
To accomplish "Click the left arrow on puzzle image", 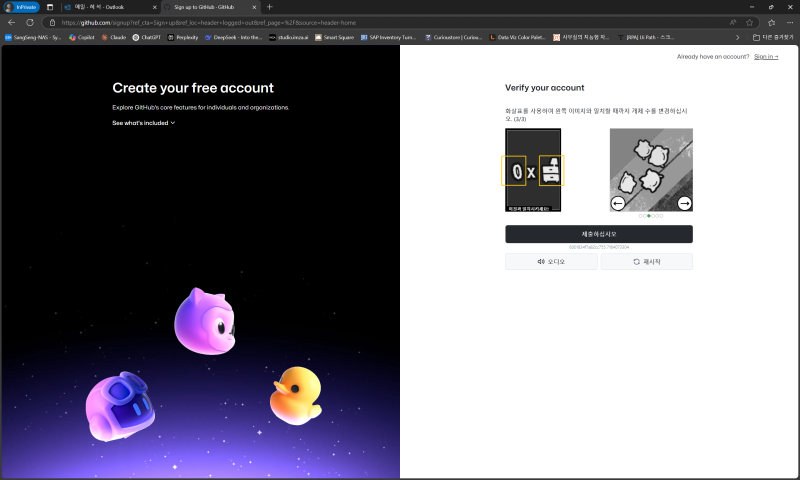I will (618, 204).
